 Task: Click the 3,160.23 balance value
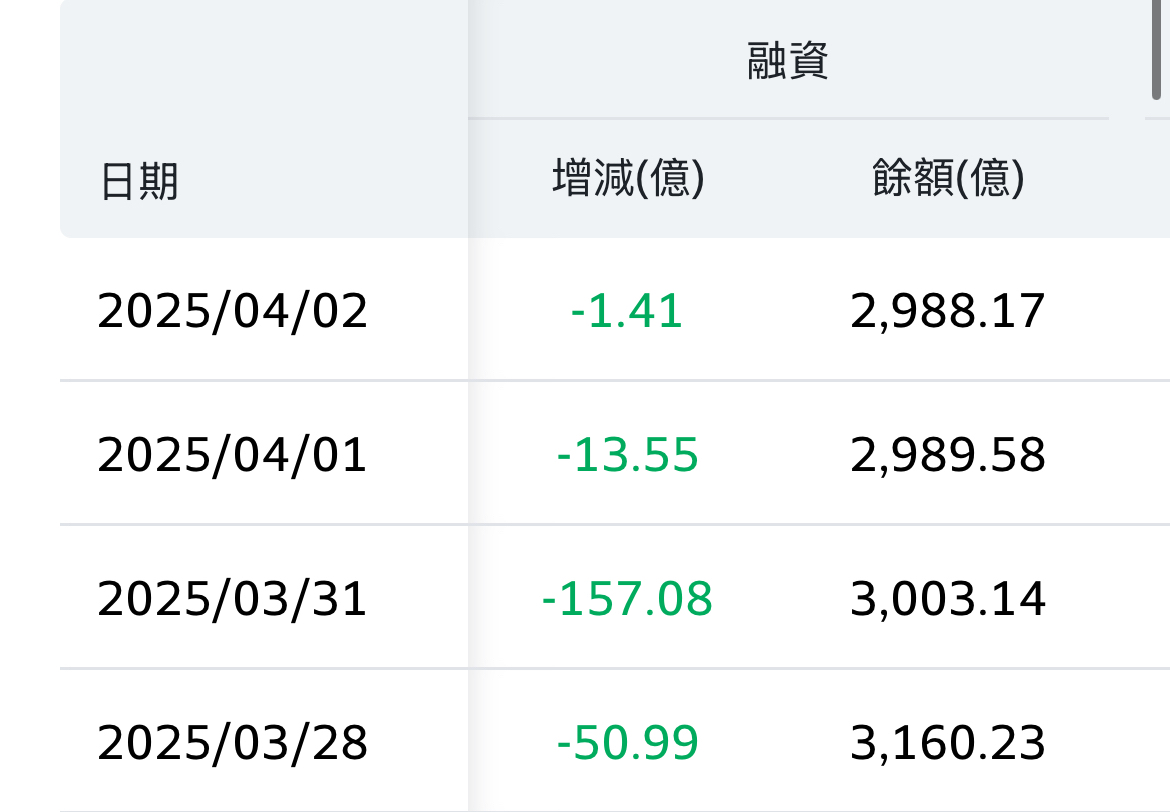click(948, 743)
